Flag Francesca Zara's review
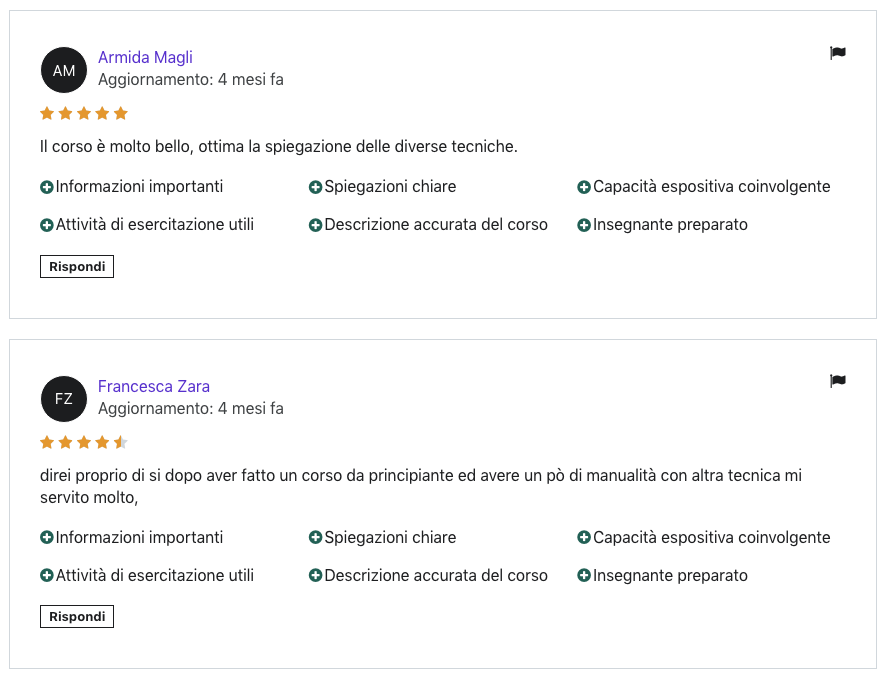 coord(838,381)
